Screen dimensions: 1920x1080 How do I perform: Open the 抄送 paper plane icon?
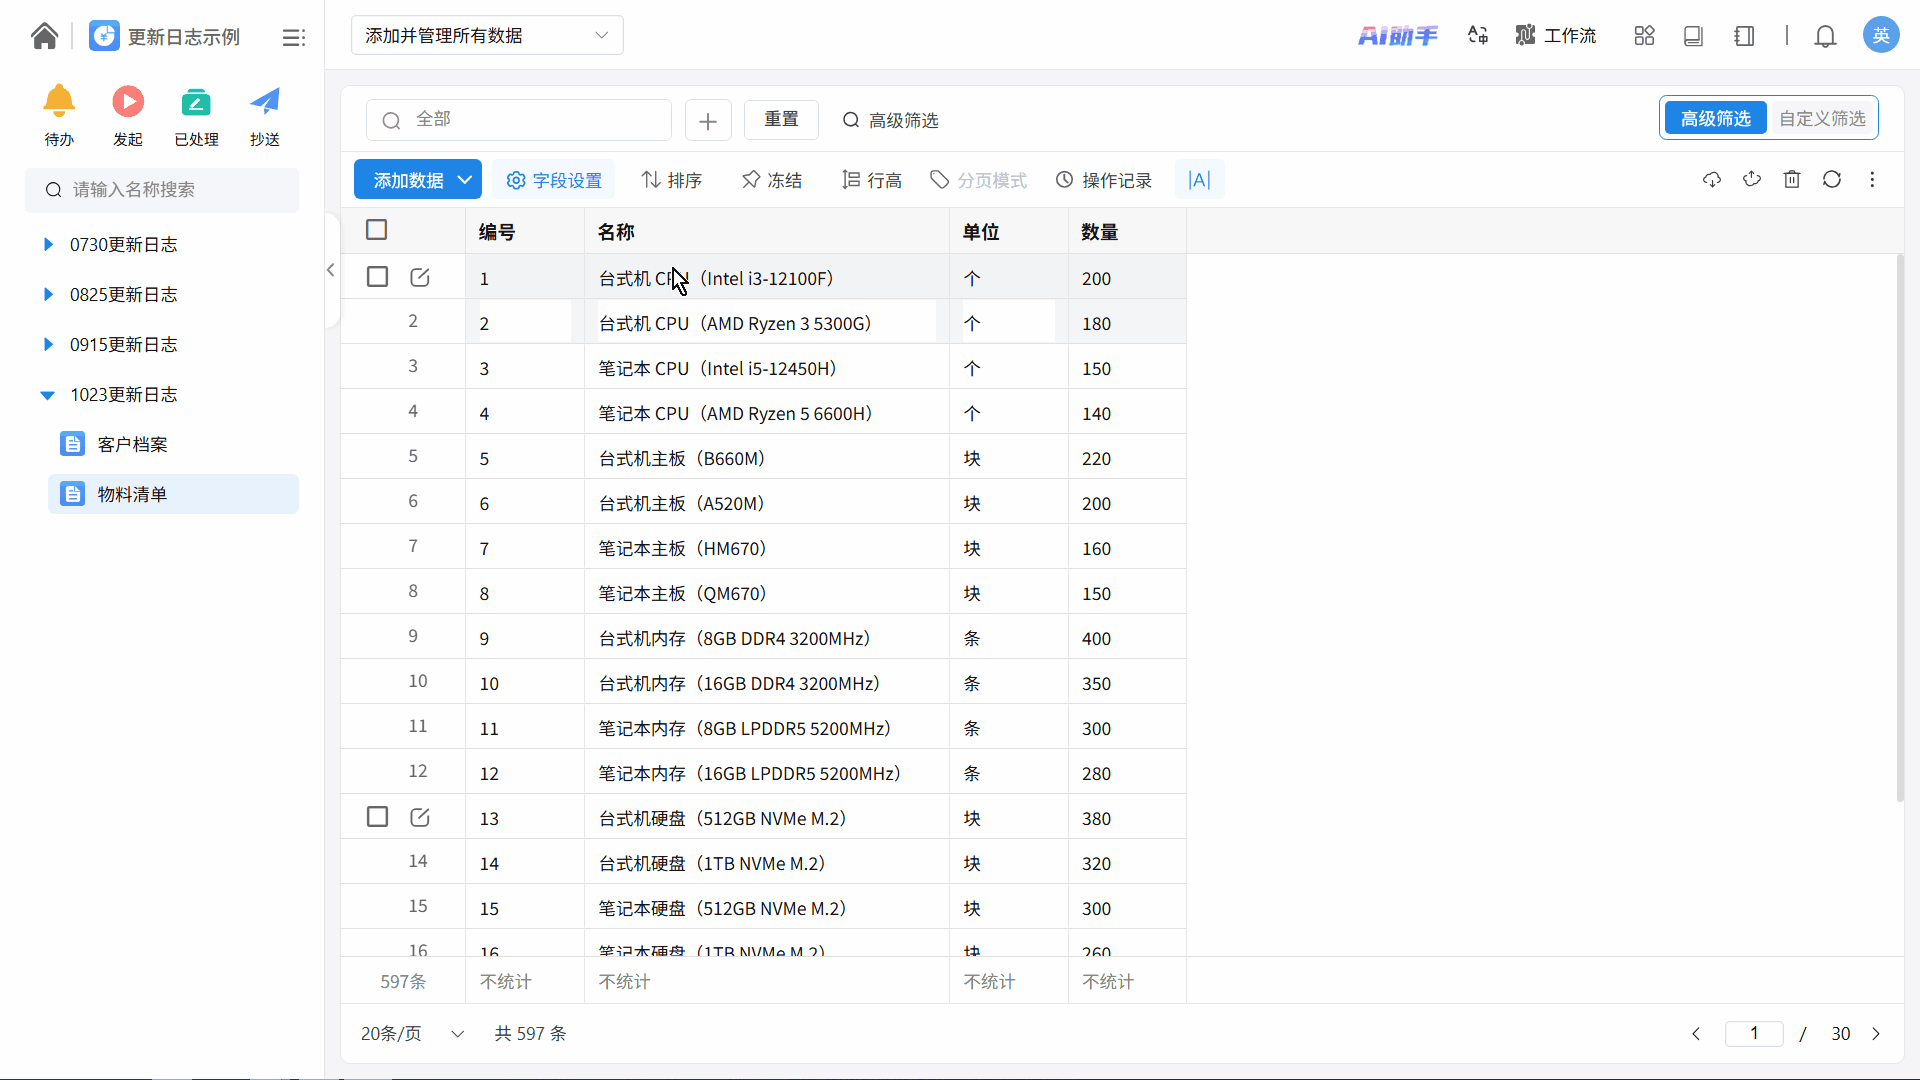coord(265,102)
